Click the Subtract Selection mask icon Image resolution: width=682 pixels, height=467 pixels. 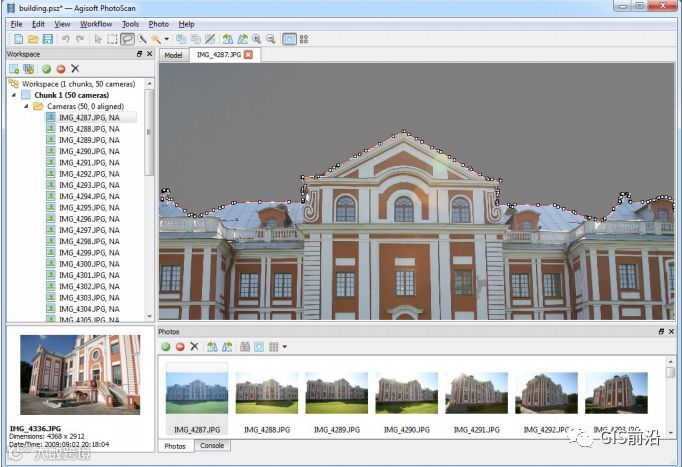click(x=196, y=39)
